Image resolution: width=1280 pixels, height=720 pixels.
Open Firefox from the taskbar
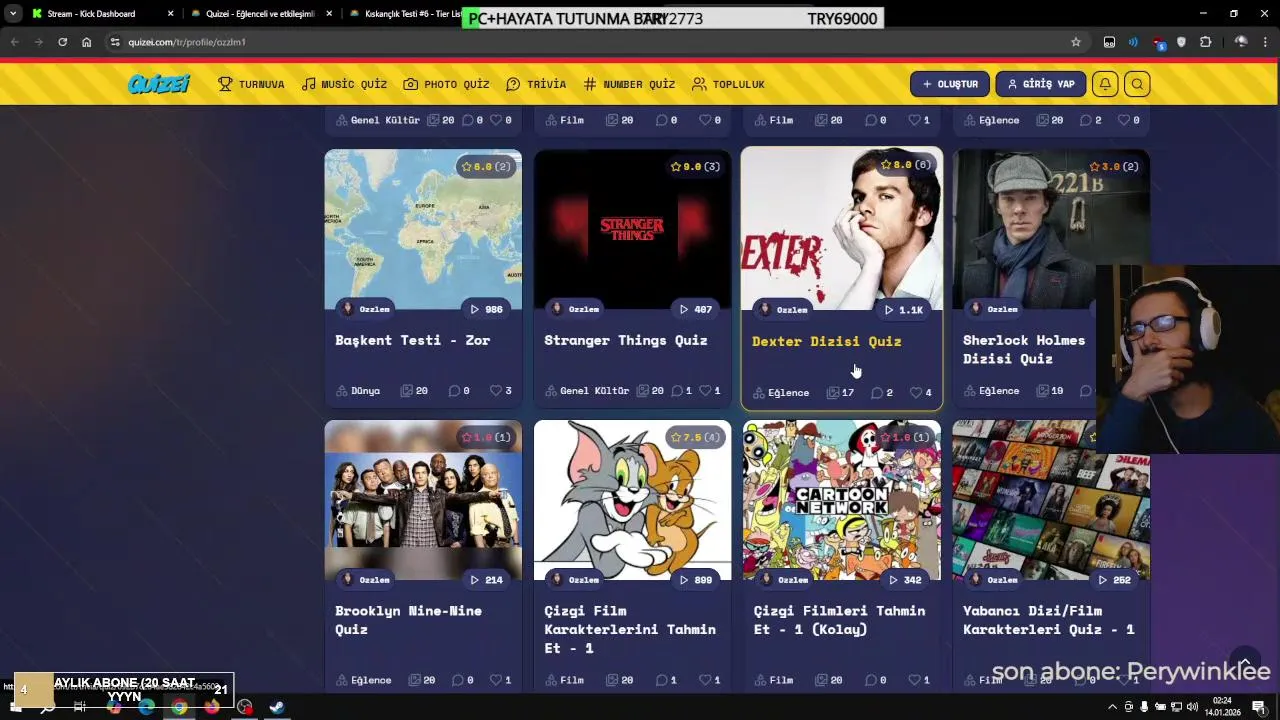pyautogui.click(x=212, y=707)
